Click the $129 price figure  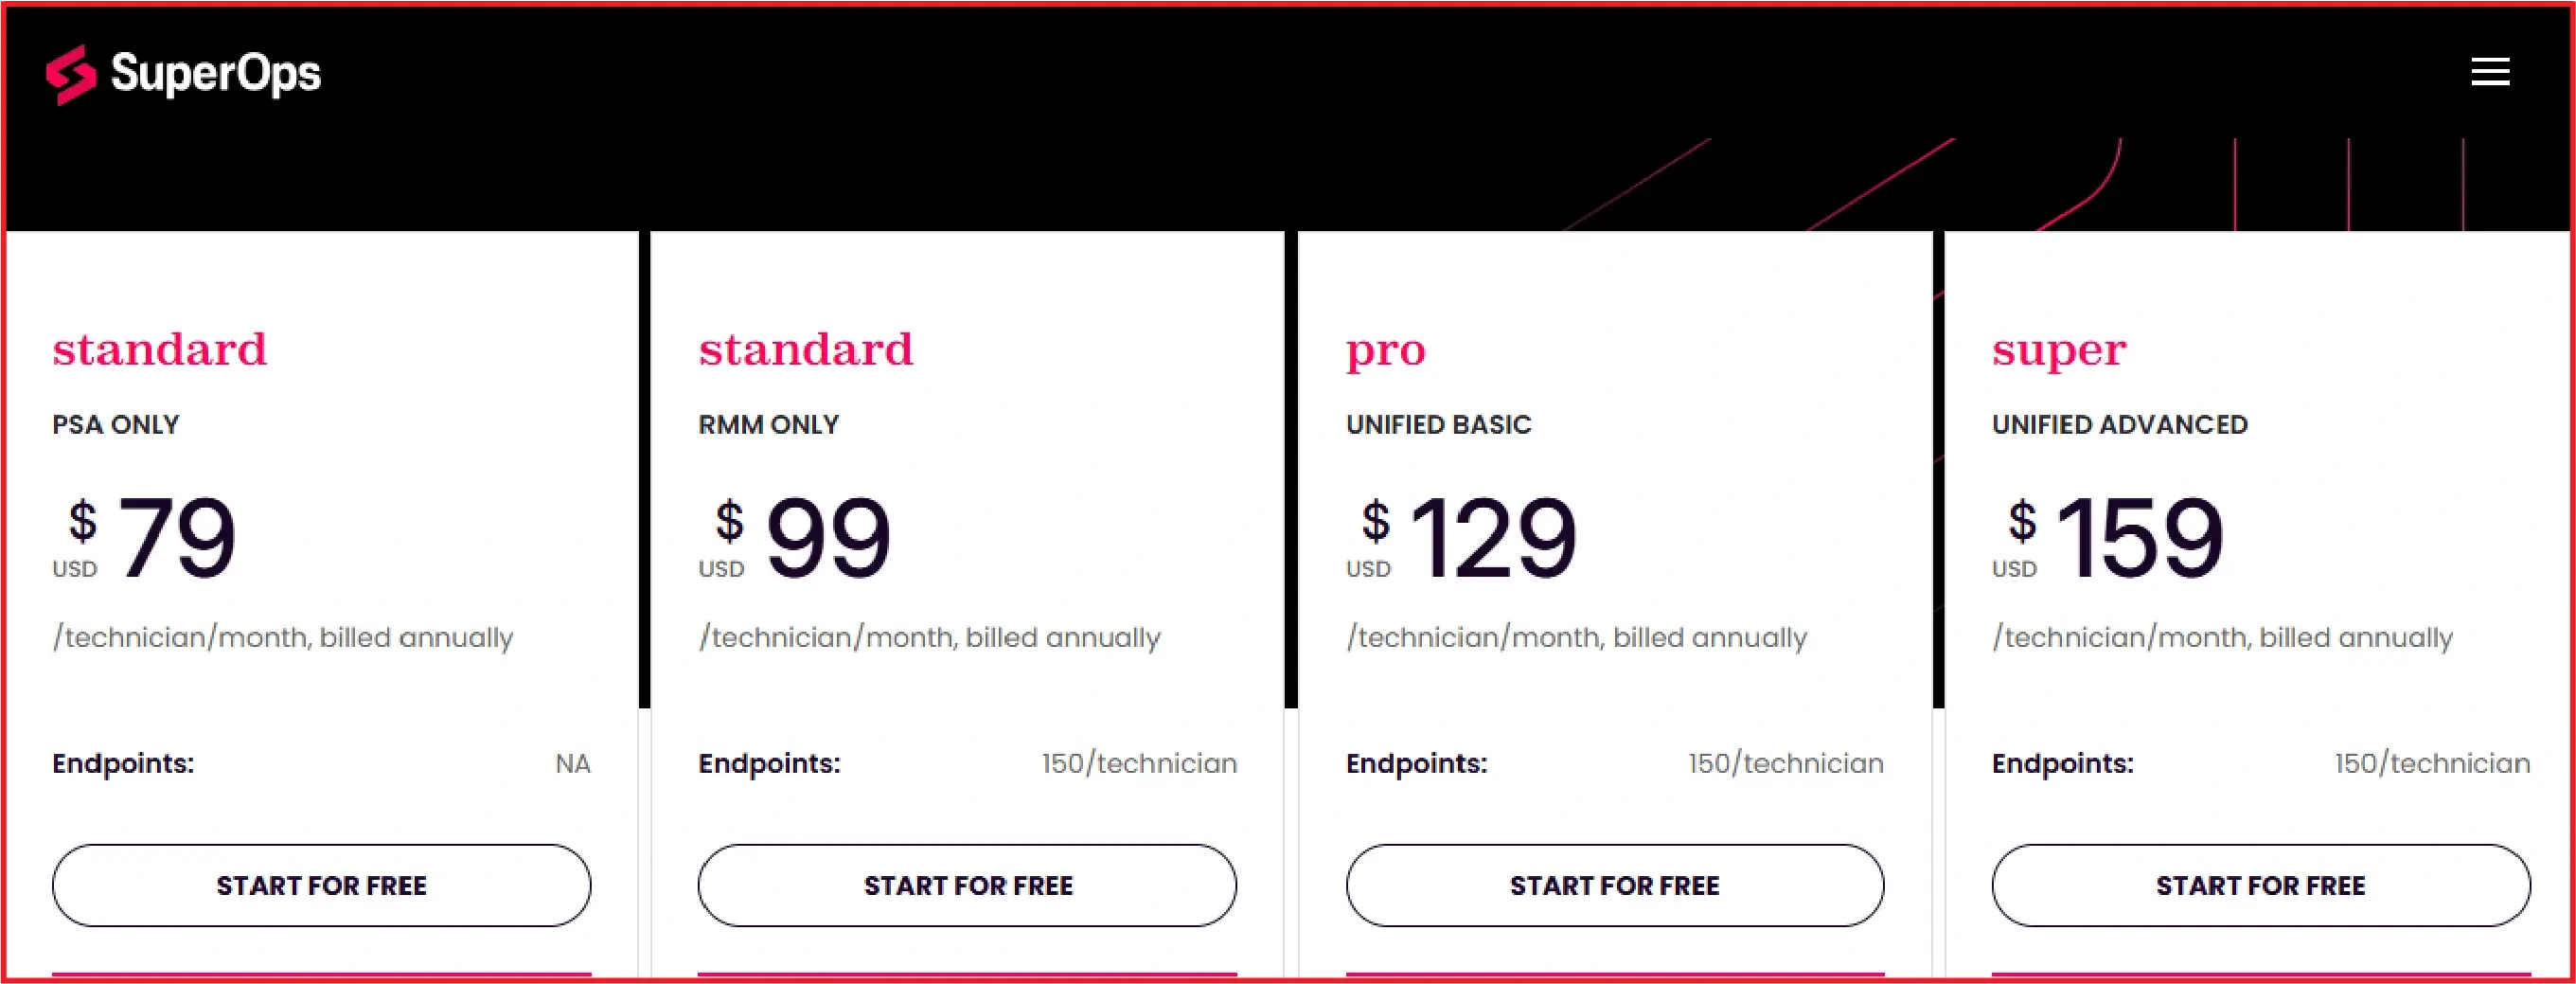tap(1492, 537)
